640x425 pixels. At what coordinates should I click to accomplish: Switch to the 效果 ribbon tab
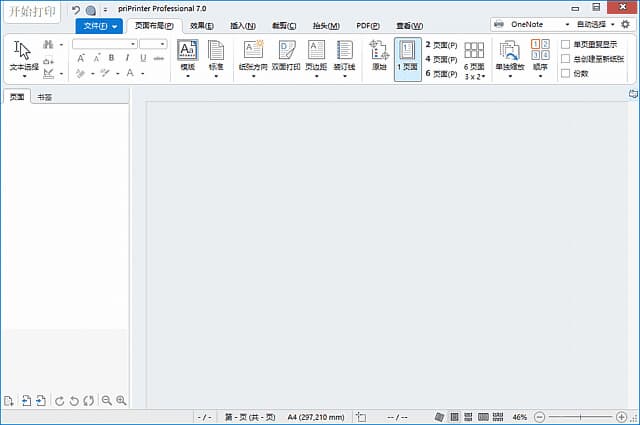click(x=202, y=25)
